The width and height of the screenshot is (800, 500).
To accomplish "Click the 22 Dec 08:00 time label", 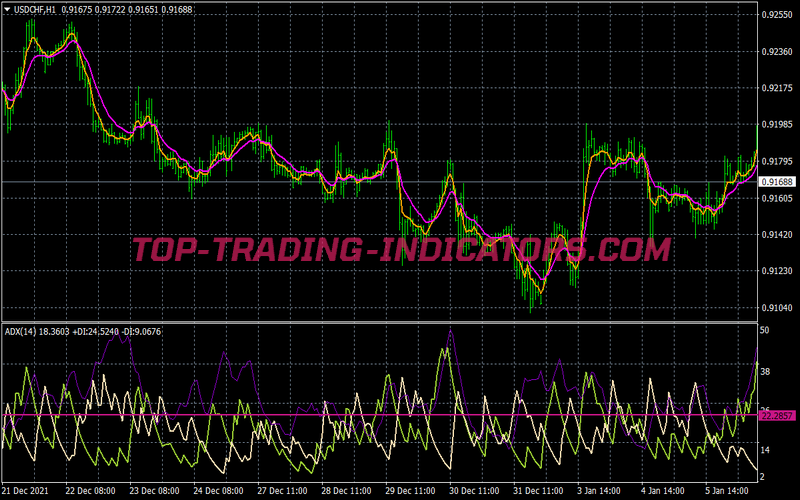I will [x=90, y=491].
